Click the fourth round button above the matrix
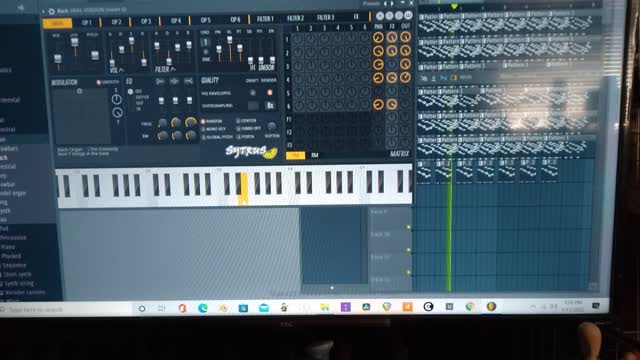Screen dimensions: 640x360 pos(408,16)
